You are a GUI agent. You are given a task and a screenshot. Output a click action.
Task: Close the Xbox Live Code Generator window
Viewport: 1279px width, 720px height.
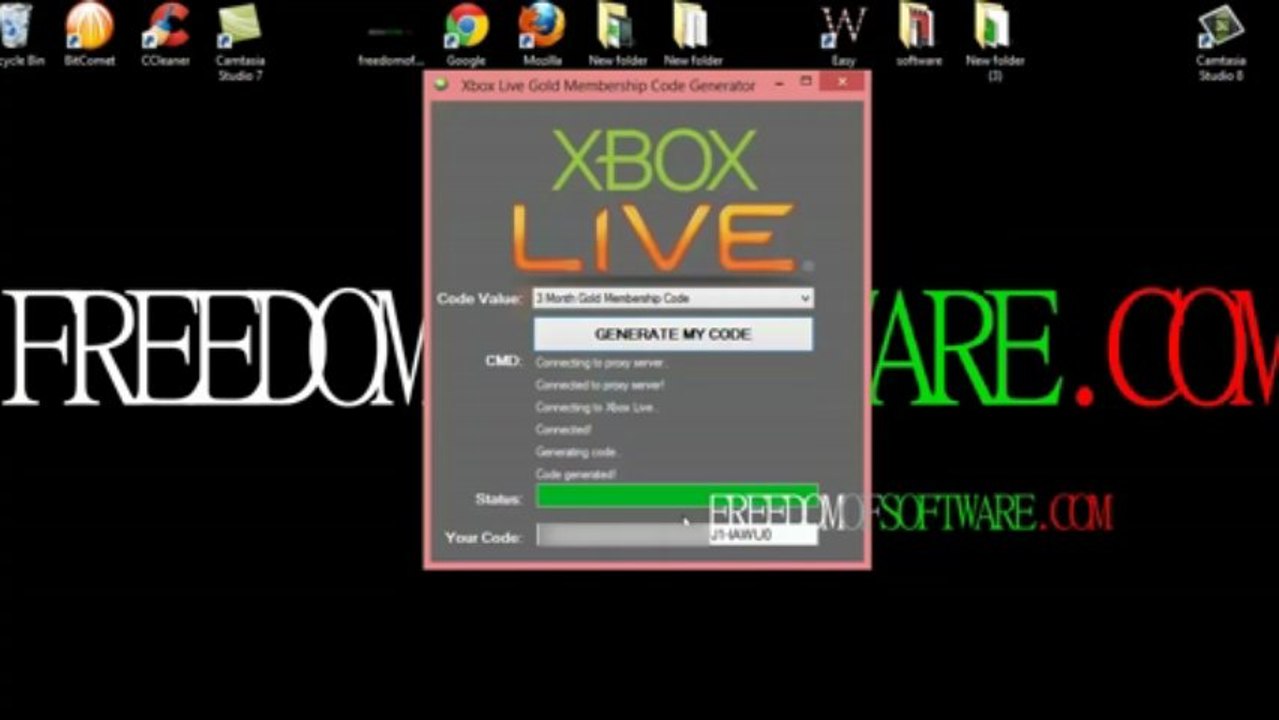(x=843, y=82)
